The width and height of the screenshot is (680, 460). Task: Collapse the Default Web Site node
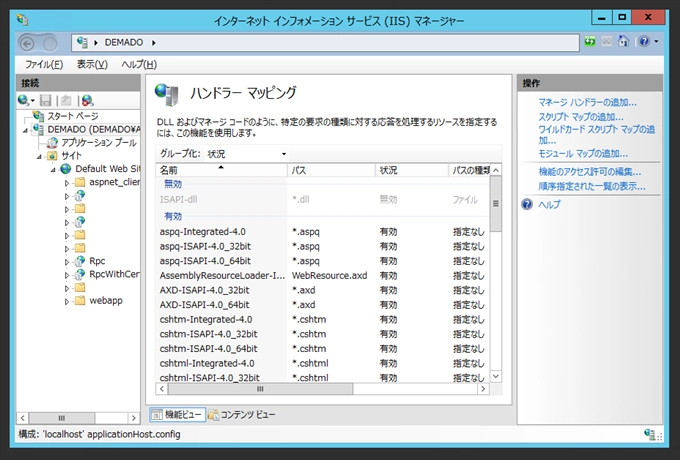click(53, 169)
